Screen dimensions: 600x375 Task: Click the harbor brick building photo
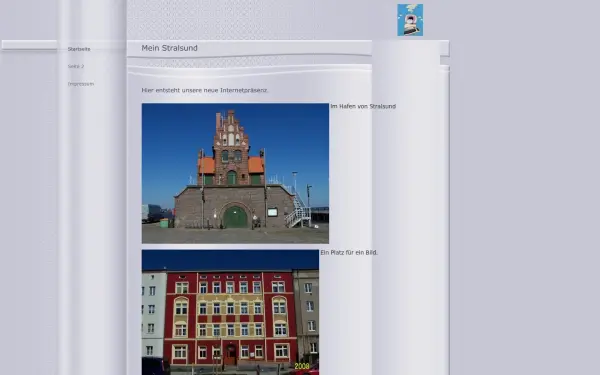click(235, 173)
